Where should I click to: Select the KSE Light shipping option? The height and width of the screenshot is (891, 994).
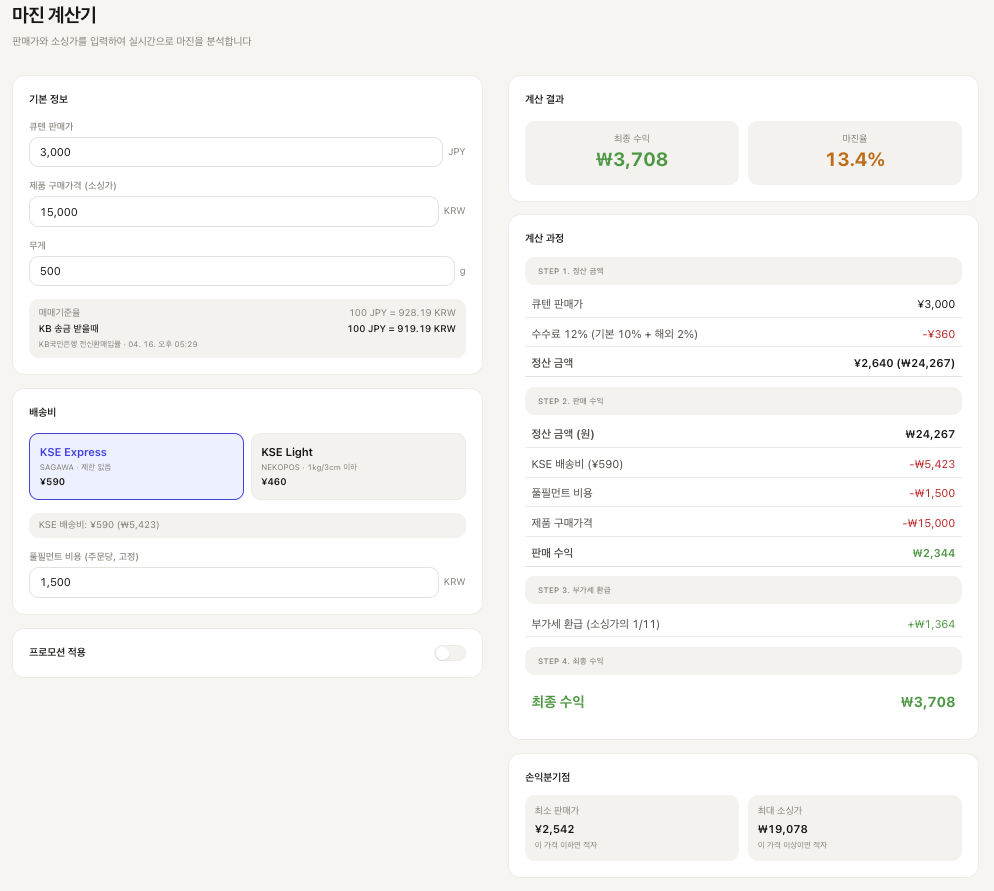tap(358, 466)
